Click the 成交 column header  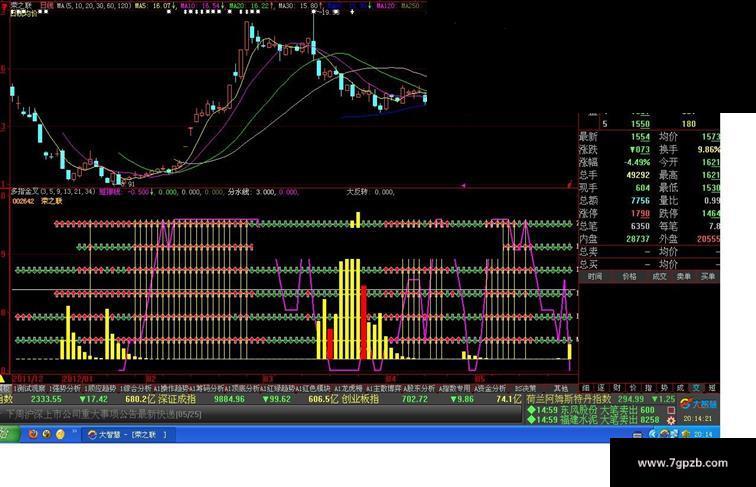pos(659,276)
